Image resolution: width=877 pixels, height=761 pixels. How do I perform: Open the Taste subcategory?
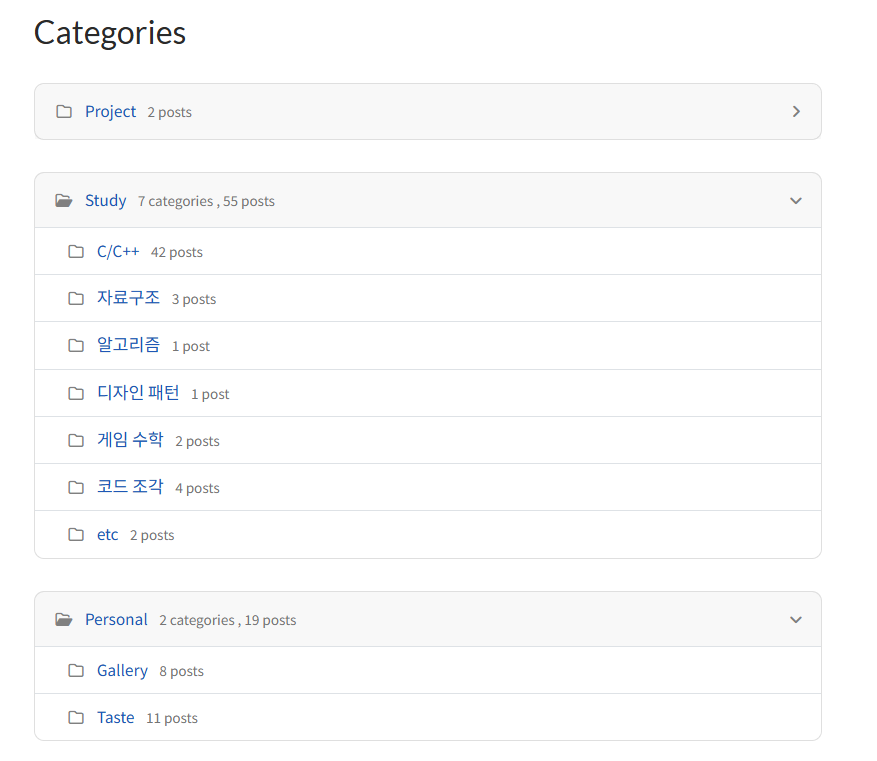[x=116, y=717]
